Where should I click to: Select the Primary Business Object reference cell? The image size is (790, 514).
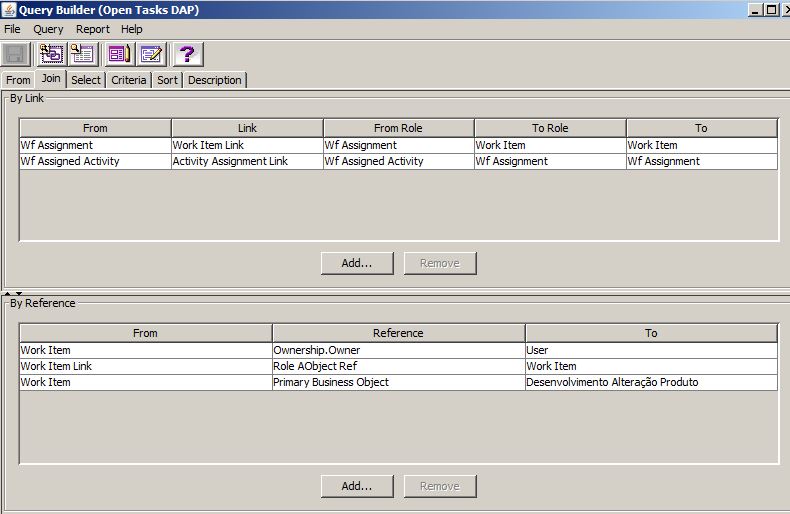399,382
